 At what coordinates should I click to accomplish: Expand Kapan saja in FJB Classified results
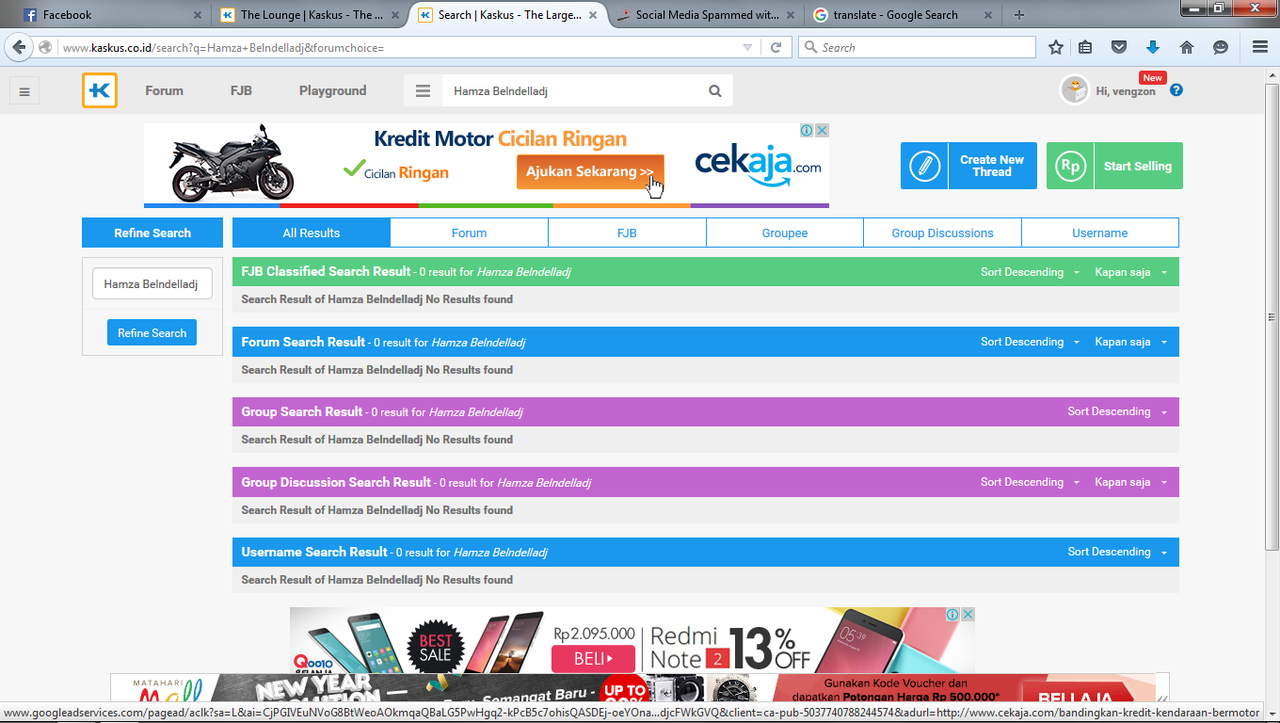(1131, 272)
